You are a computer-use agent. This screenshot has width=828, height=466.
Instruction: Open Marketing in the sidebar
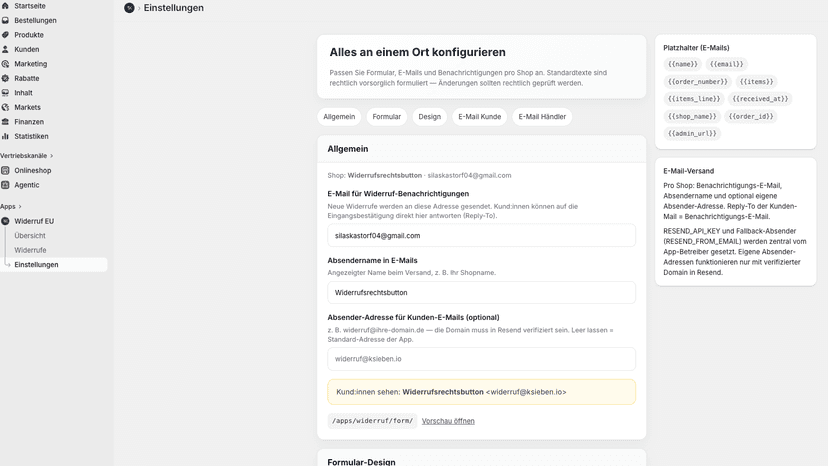tap(31, 64)
